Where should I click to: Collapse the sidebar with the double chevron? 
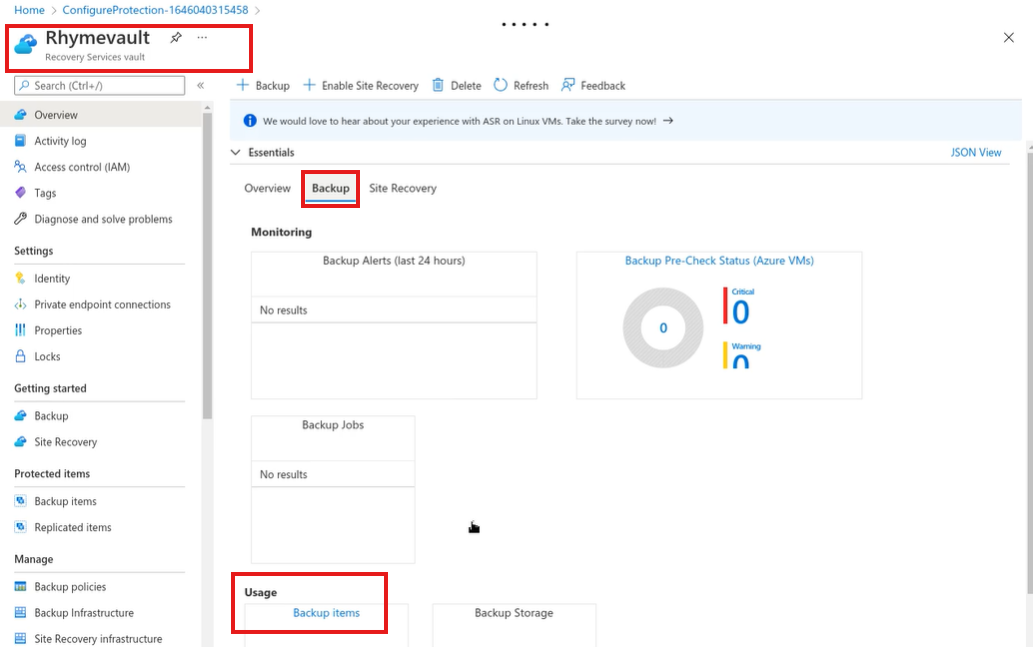pos(200,85)
